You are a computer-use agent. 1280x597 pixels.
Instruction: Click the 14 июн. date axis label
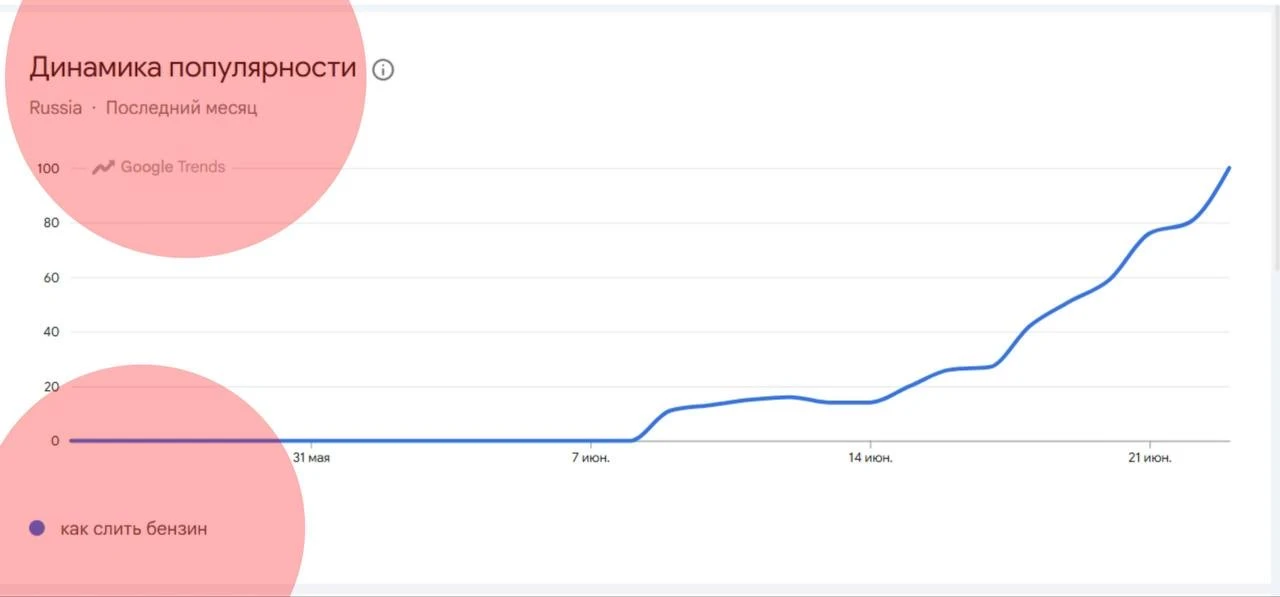pos(871,458)
